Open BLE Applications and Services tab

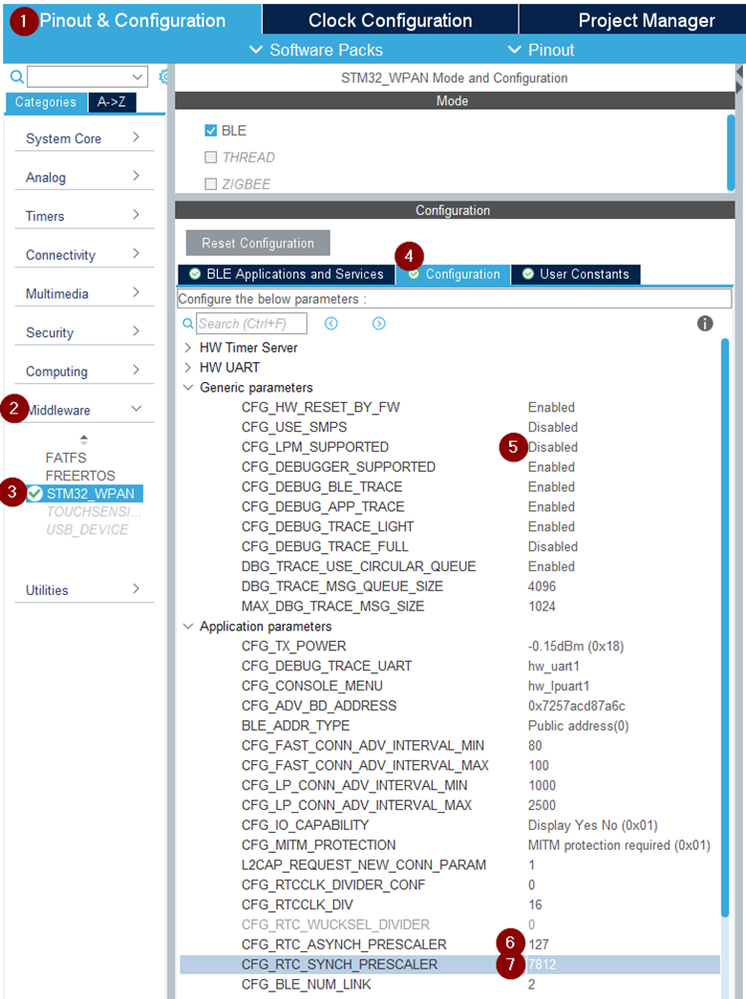pyautogui.click(x=287, y=274)
